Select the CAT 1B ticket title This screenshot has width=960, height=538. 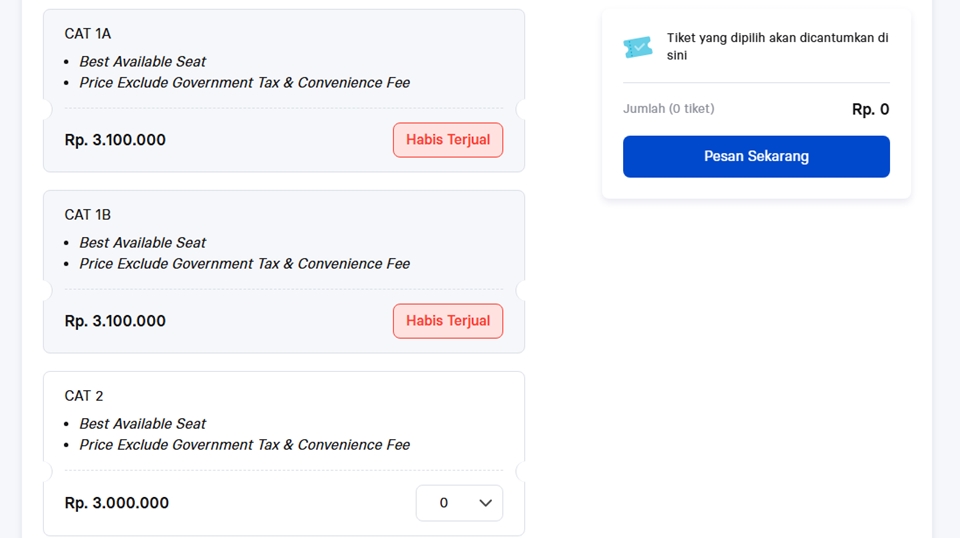[x=88, y=215]
